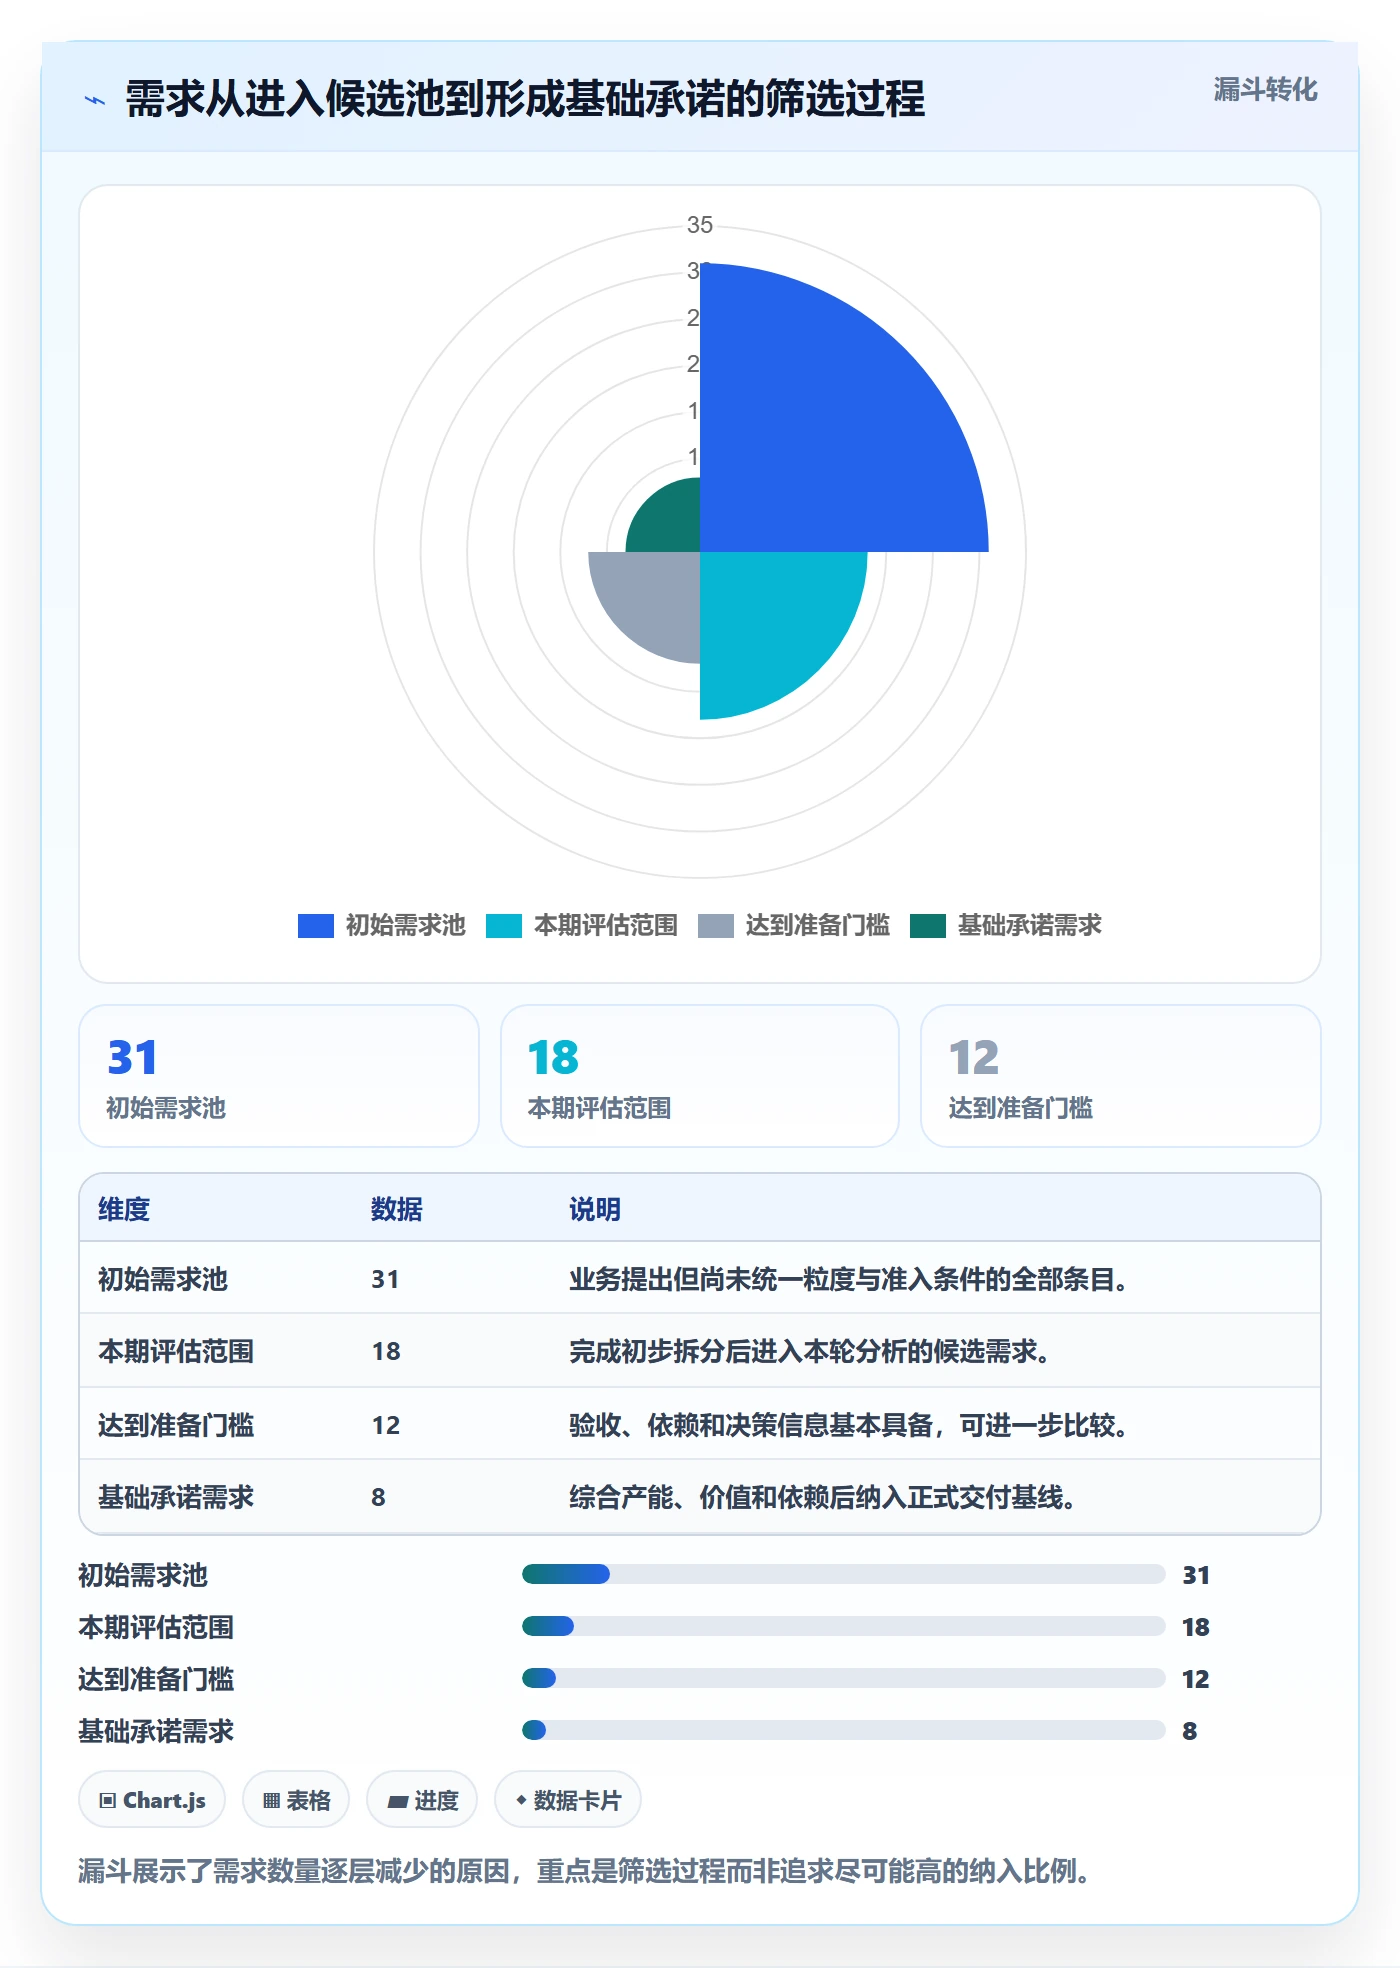The image size is (1400, 1968).
Task: Click the 漏斗转化 tag in header
Action: pos(1265,90)
